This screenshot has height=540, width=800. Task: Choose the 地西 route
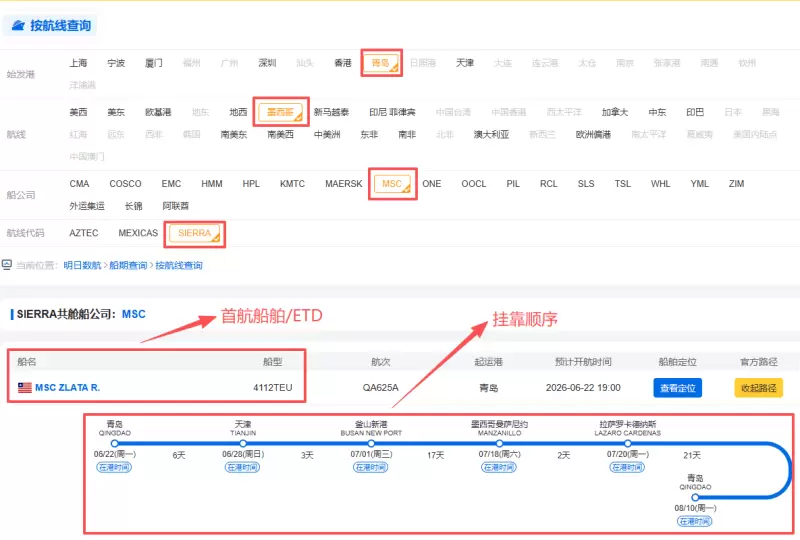238,112
